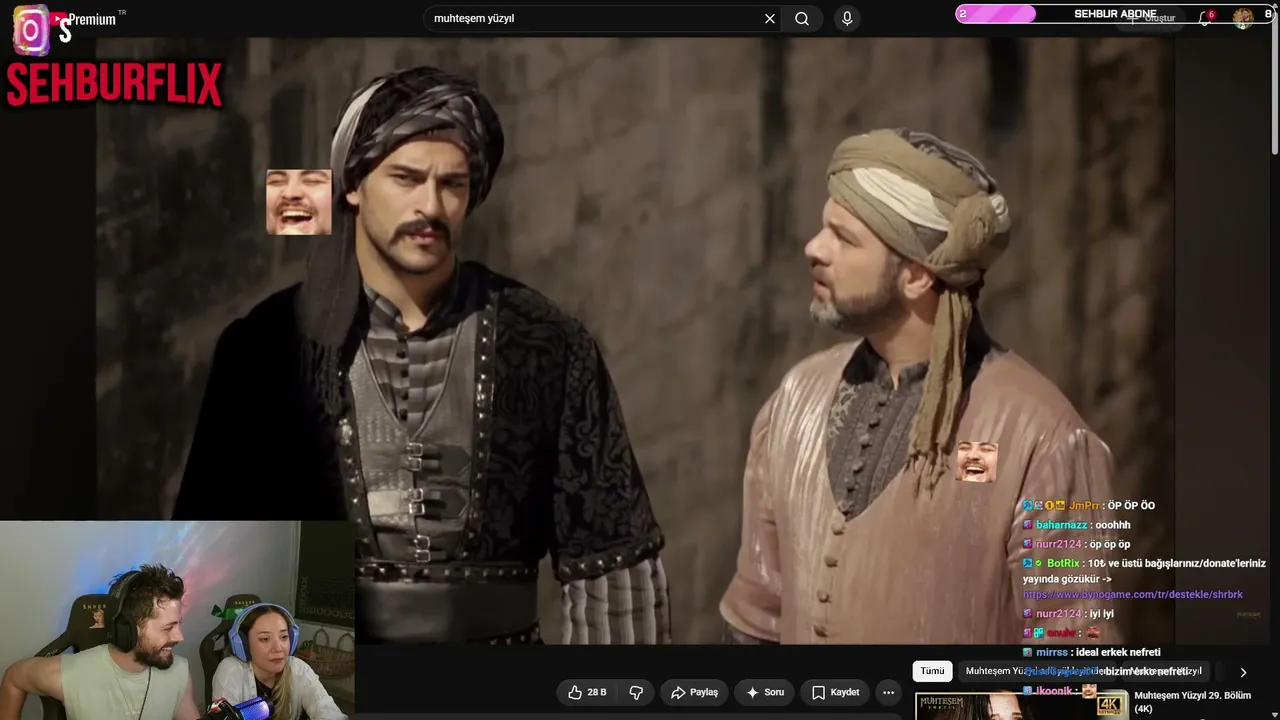
Task: Save the video with Kaydet button
Action: (x=835, y=692)
